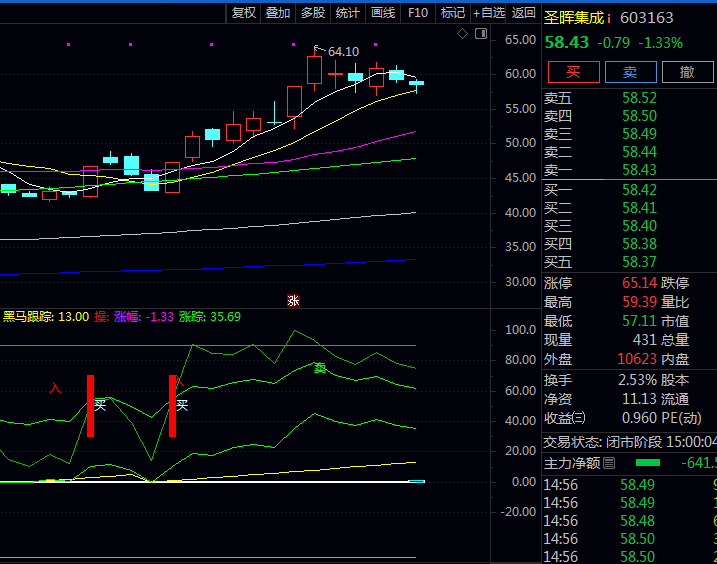Click the diamond icon above the chart

coord(462,34)
